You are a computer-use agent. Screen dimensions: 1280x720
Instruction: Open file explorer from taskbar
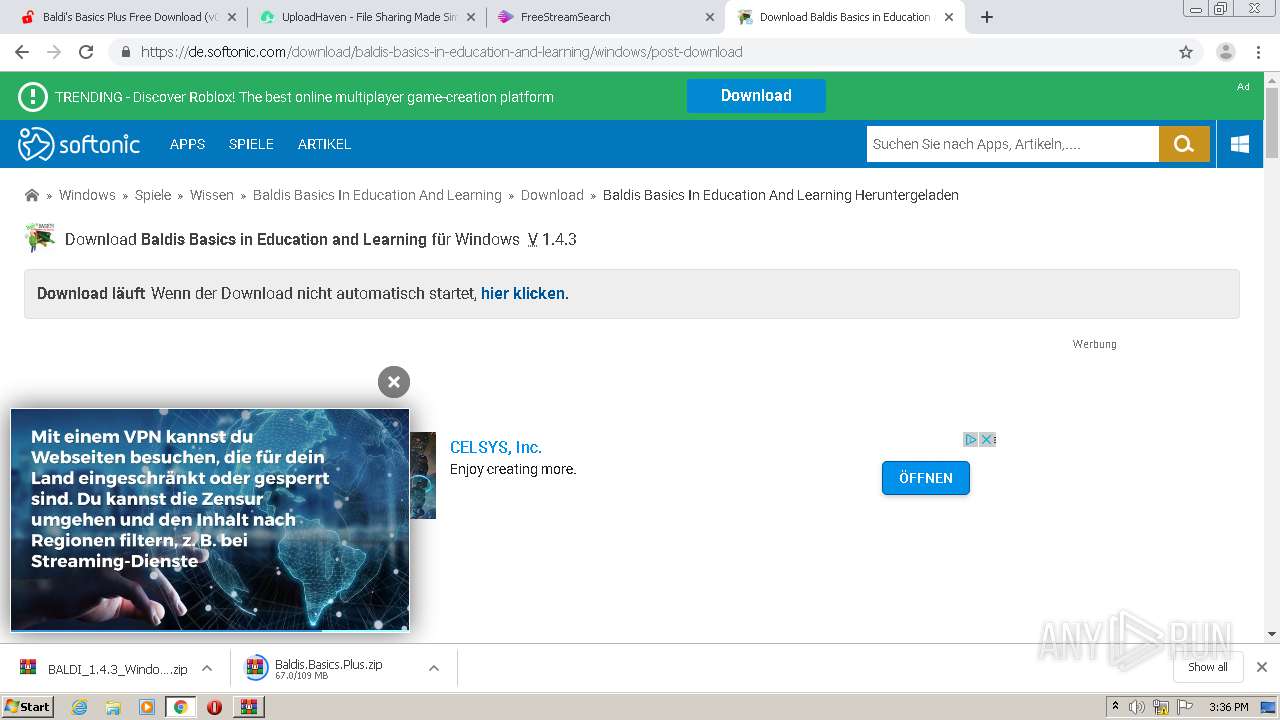click(x=113, y=707)
